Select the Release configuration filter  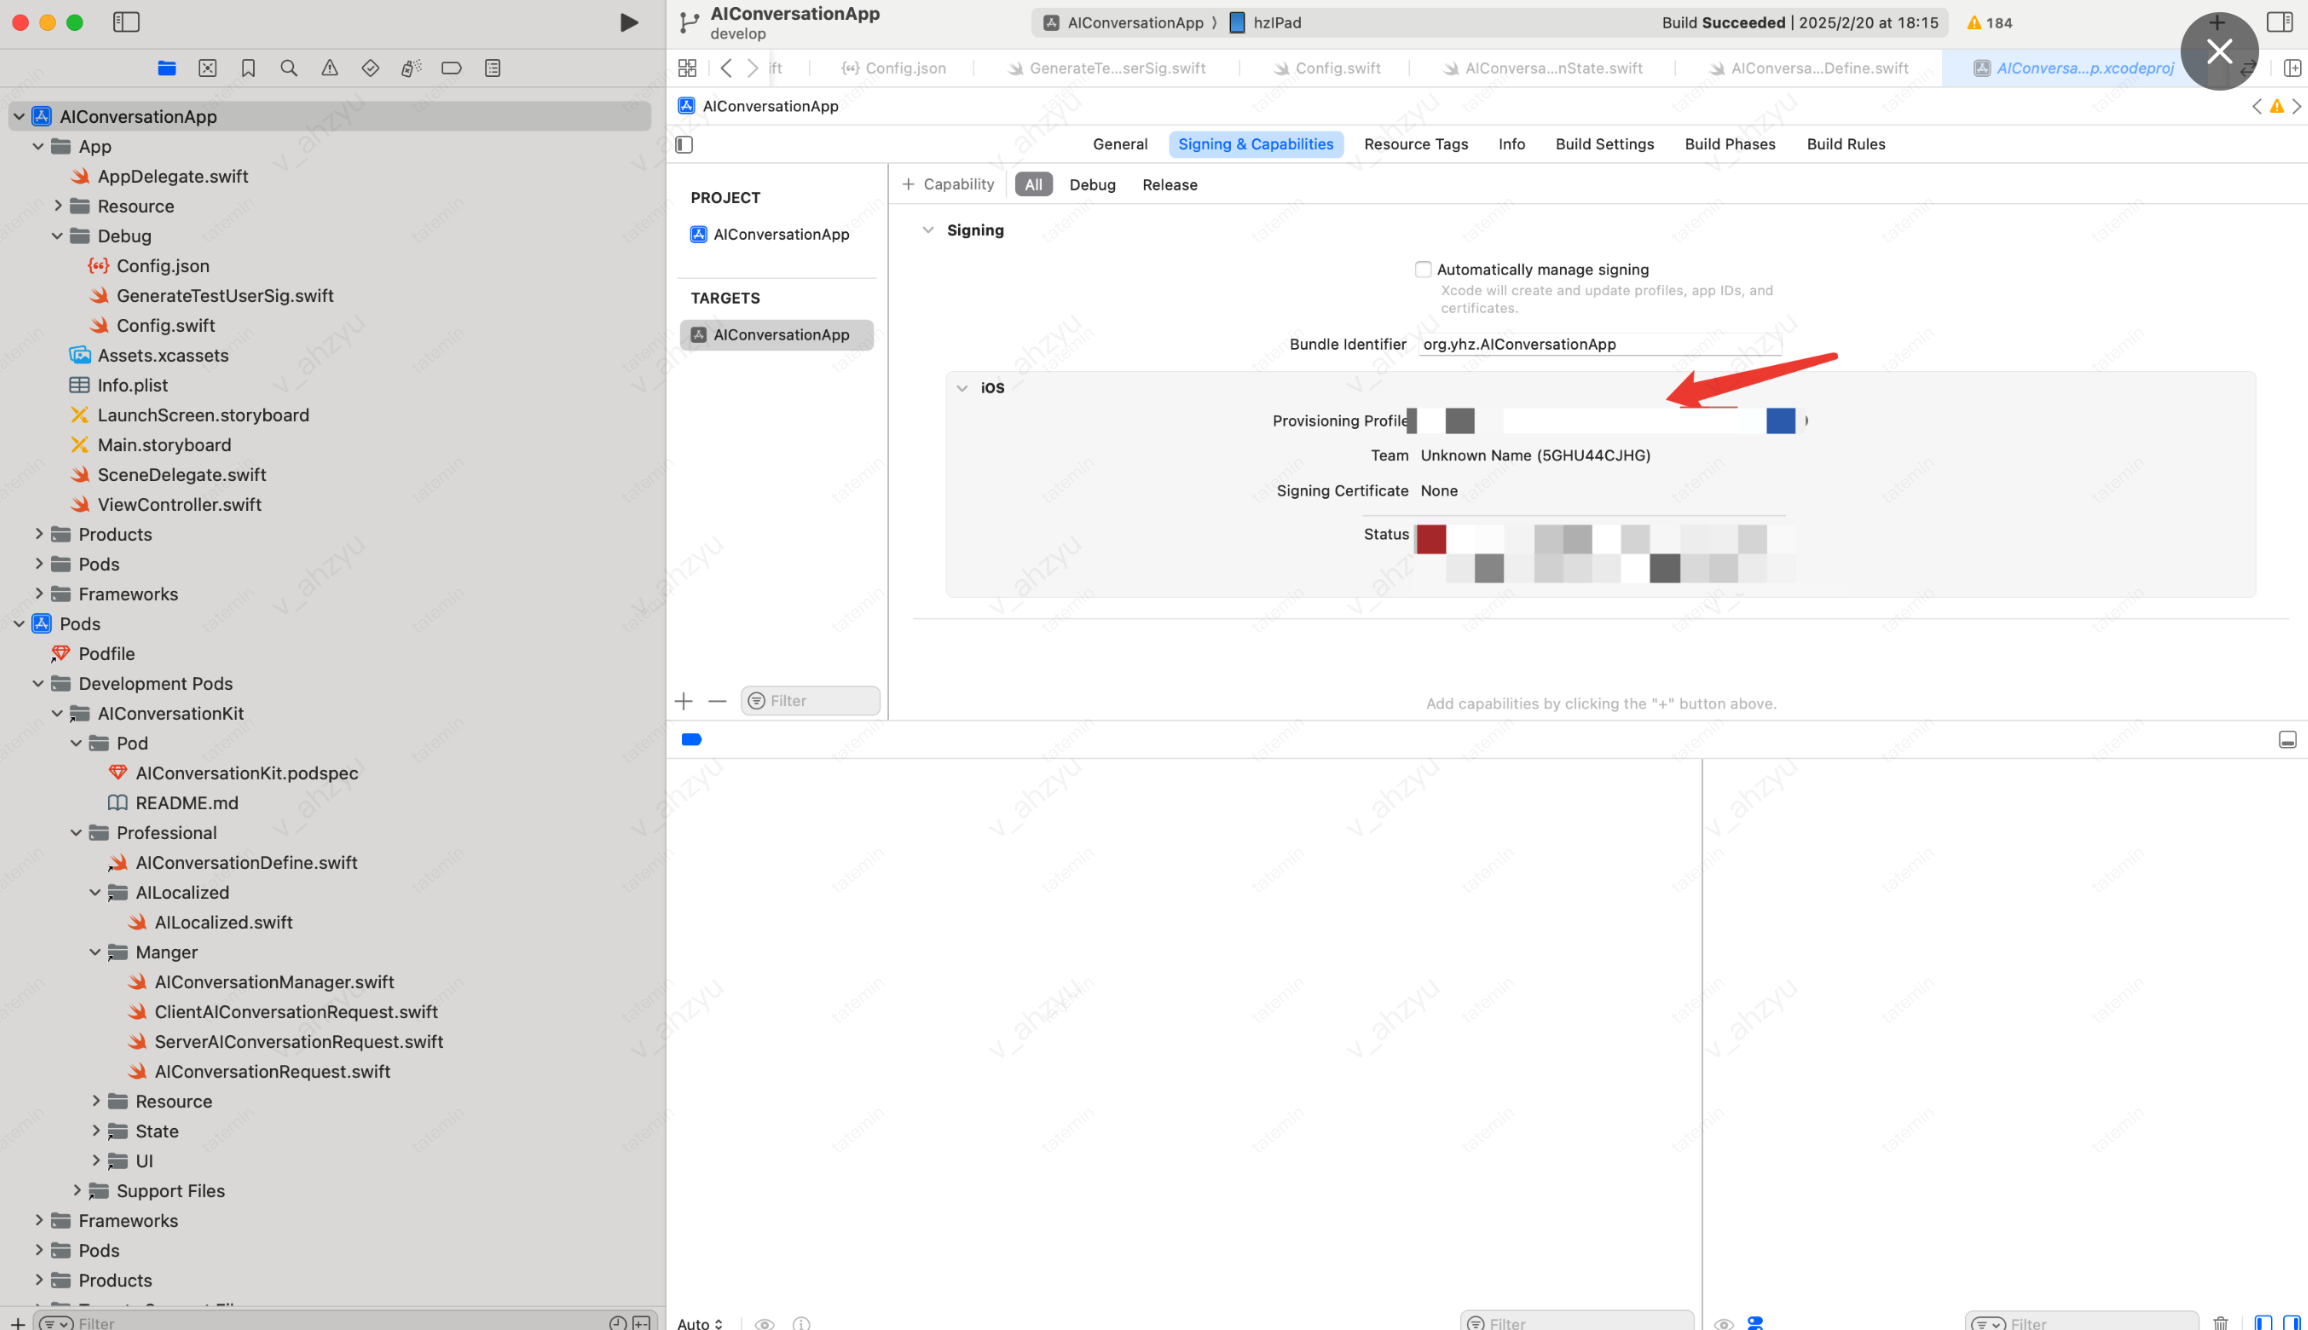pyautogui.click(x=1169, y=185)
